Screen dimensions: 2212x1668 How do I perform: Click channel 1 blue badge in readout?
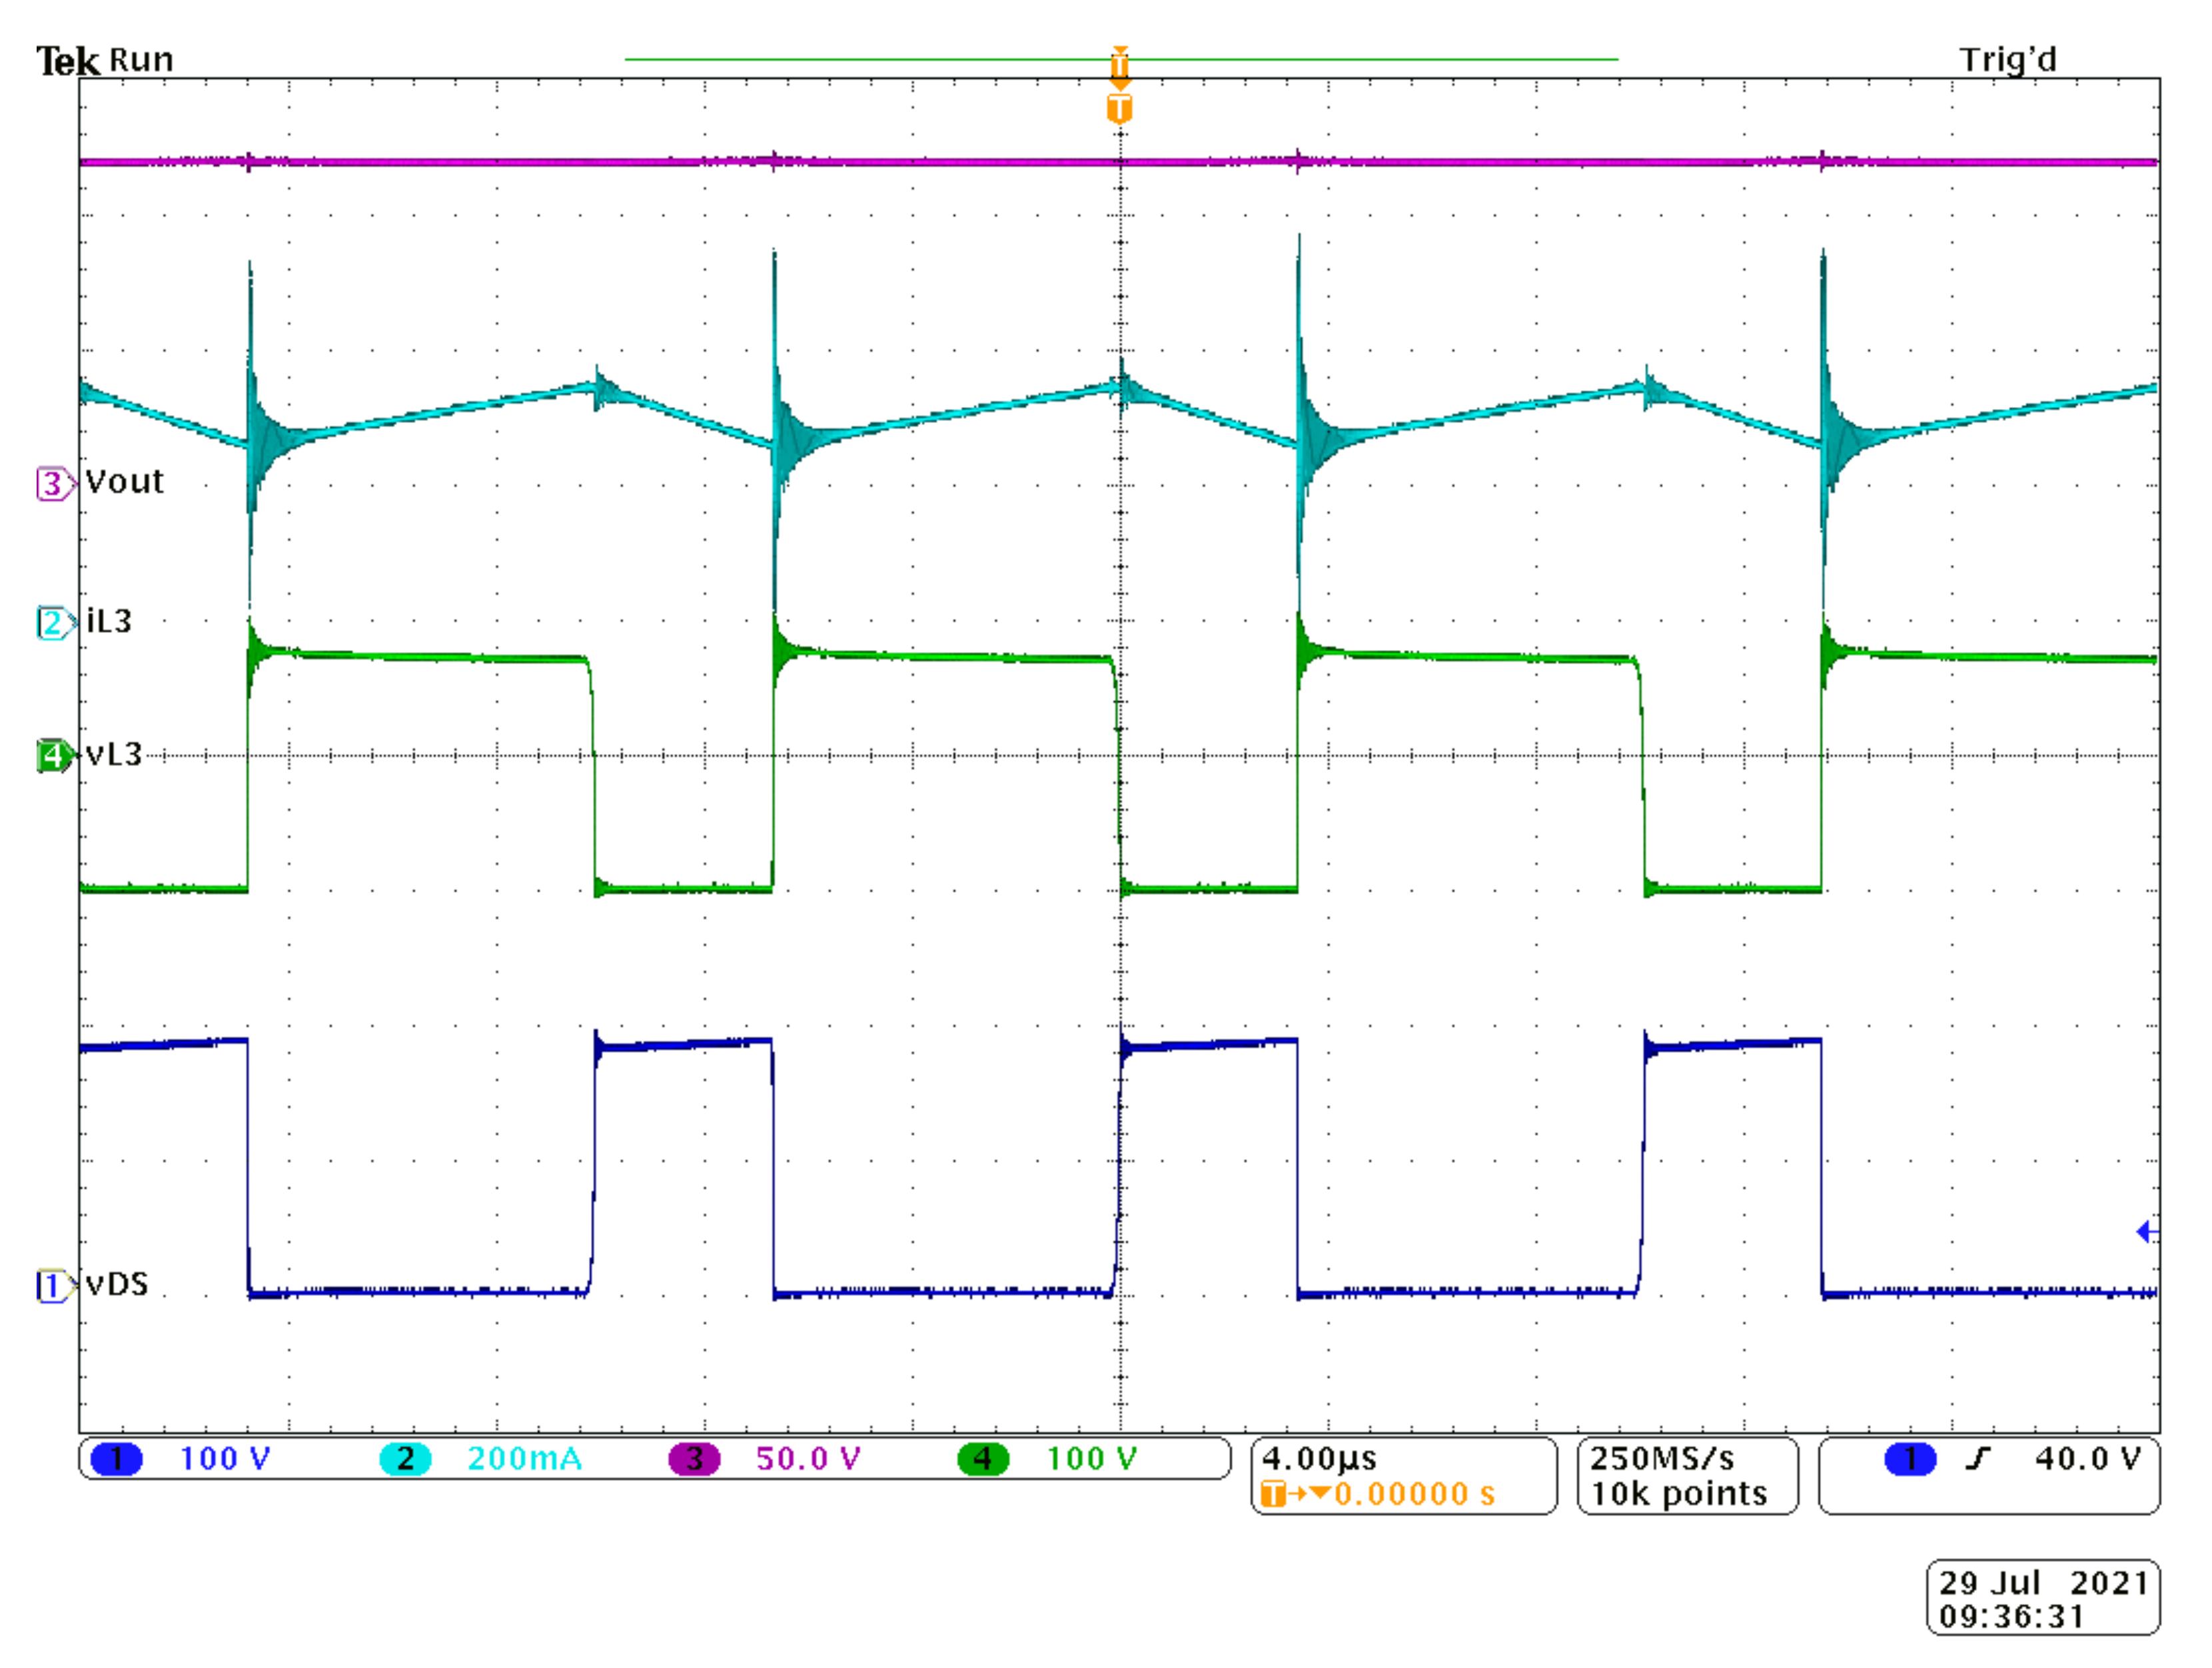click(116, 1459)
